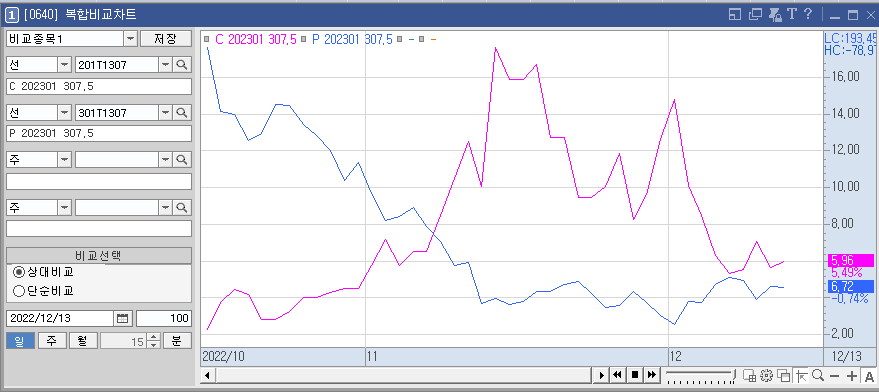Click the magenta 5,96 price label
This screenshot has width=879, height=392.
[x=850, y=260]
